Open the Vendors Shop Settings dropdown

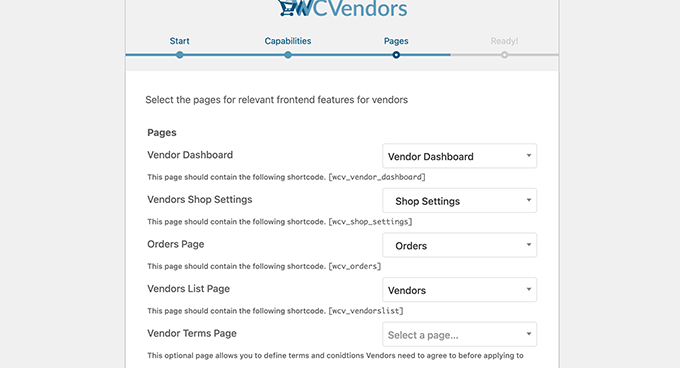[x=460, y=201]
